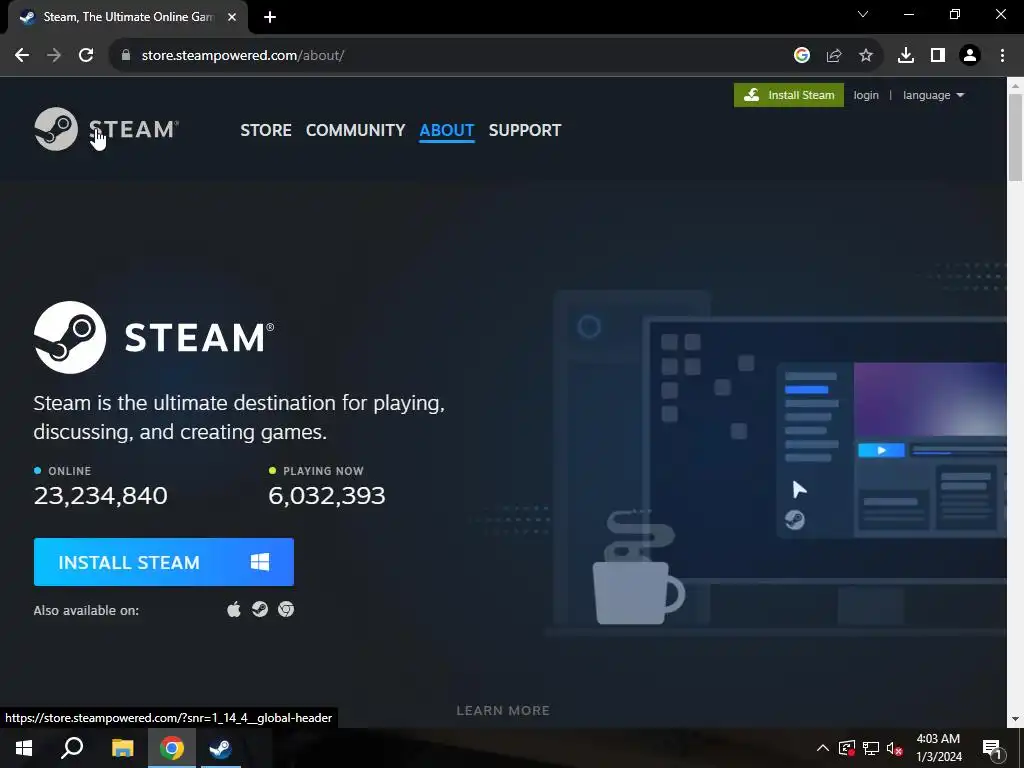This screenshot has width=1024, height=768.
Task: Open Windows taskbar search
Action: pos(72,748)
